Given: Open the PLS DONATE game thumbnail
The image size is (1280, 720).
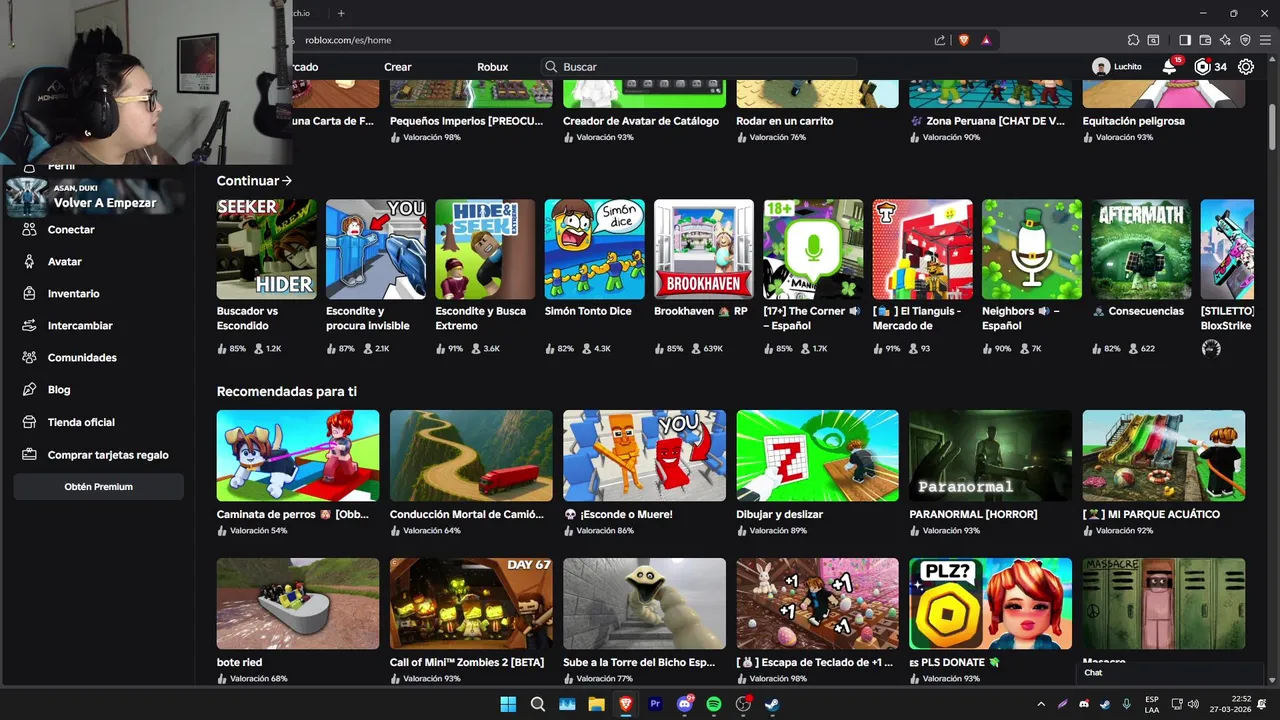Looking at the screenshot, I should 991,604.
